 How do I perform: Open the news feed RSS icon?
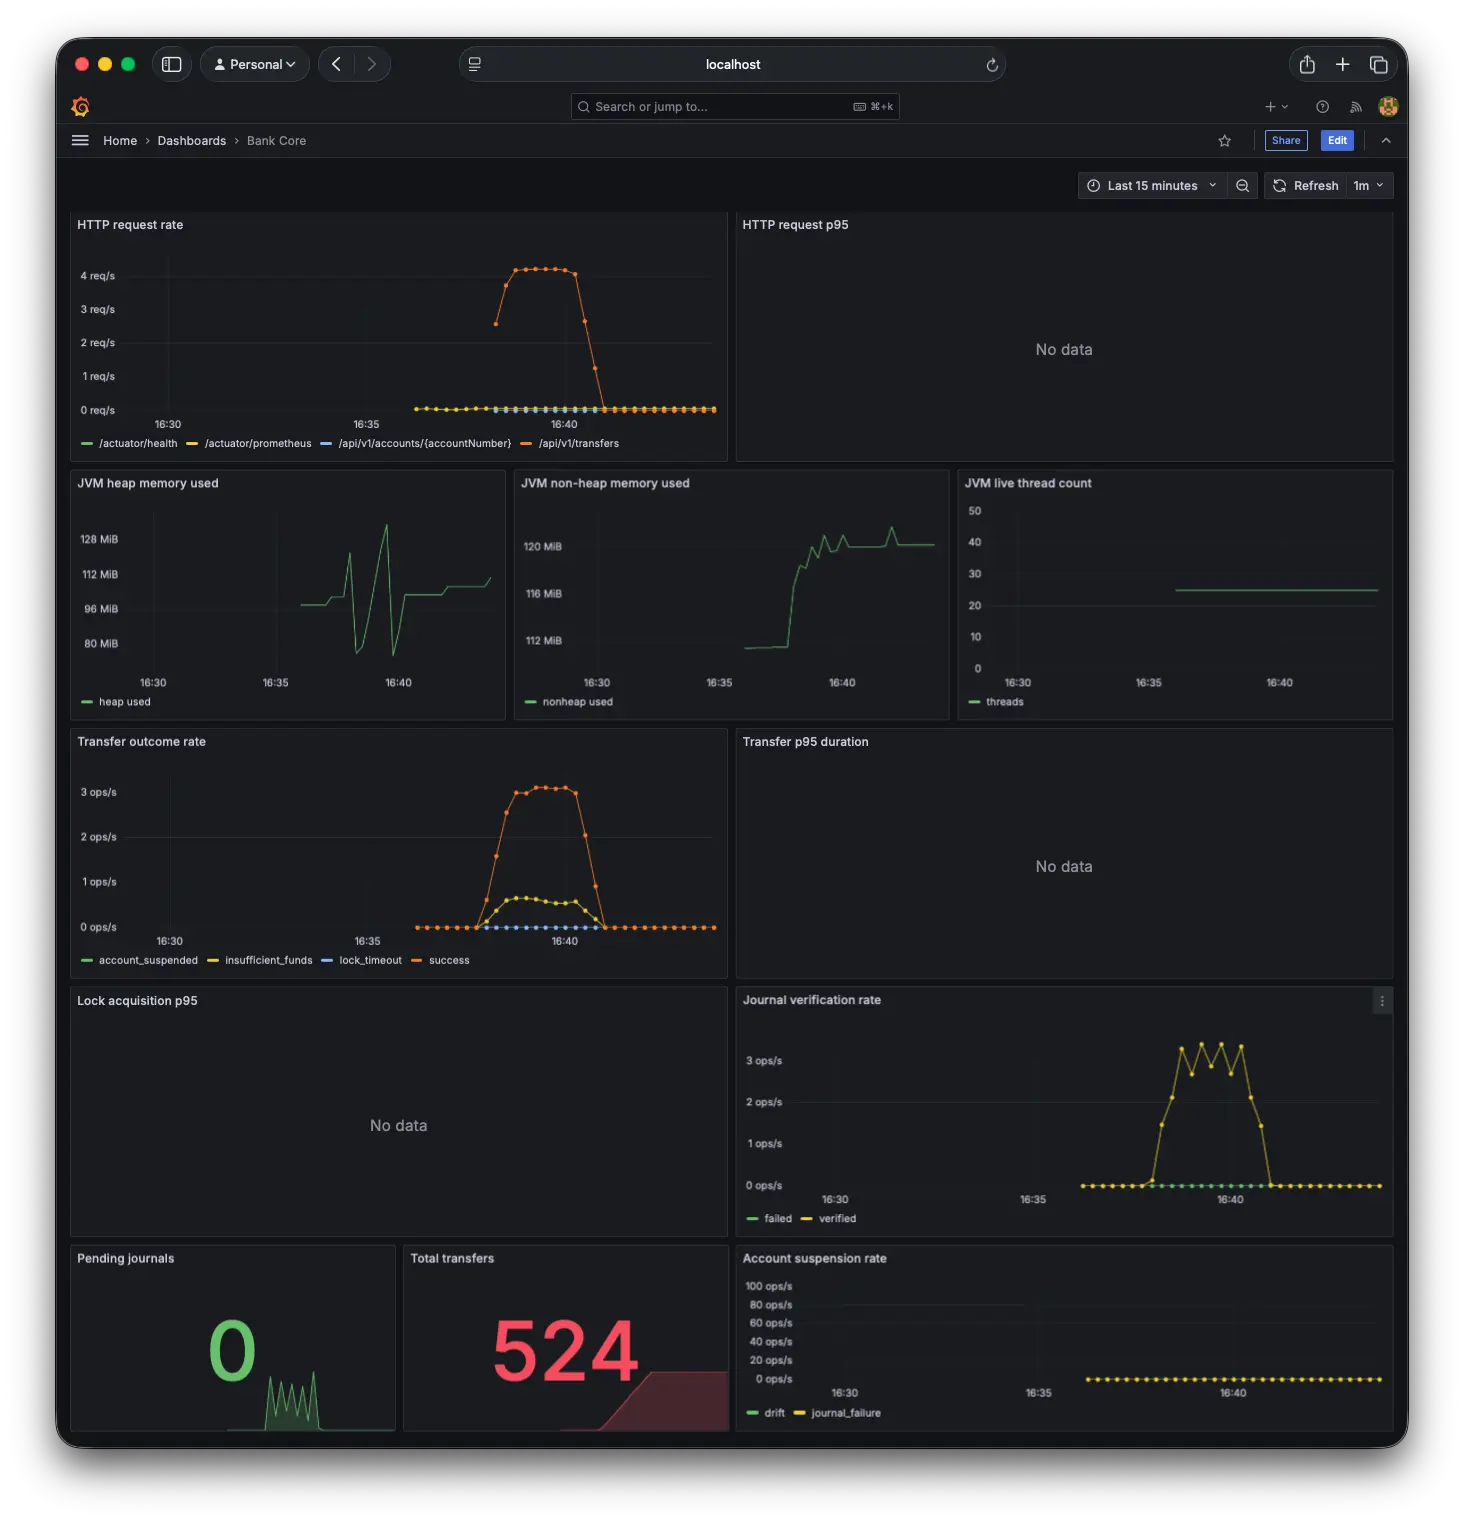(x=1355, y=107)
